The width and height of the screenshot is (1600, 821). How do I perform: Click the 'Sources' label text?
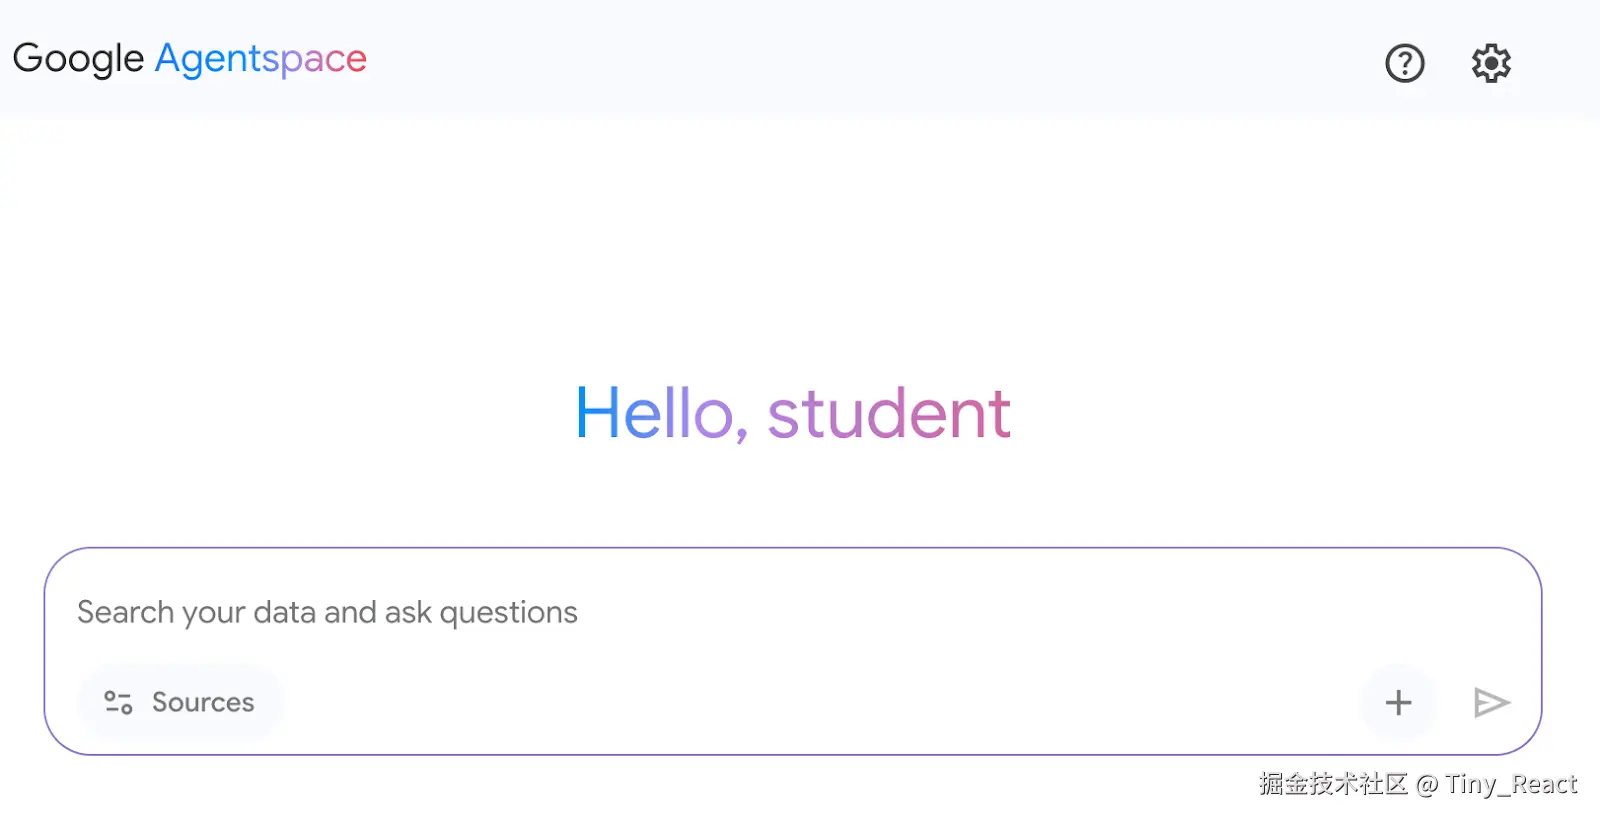pos(203,702)
